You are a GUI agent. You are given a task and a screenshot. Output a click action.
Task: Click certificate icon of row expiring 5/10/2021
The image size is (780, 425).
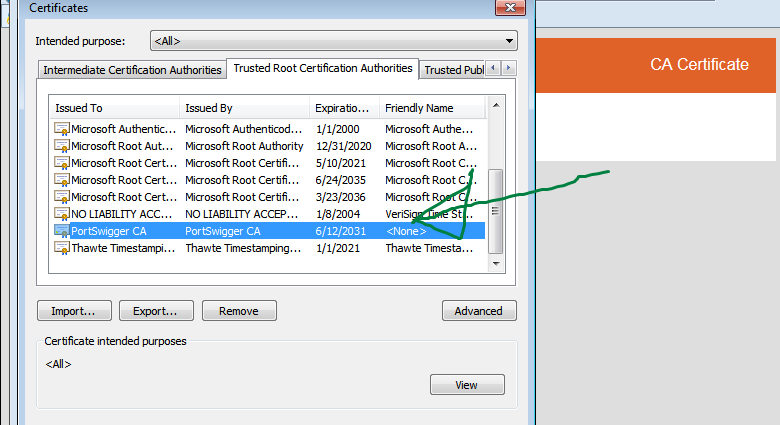coord(62,163)
